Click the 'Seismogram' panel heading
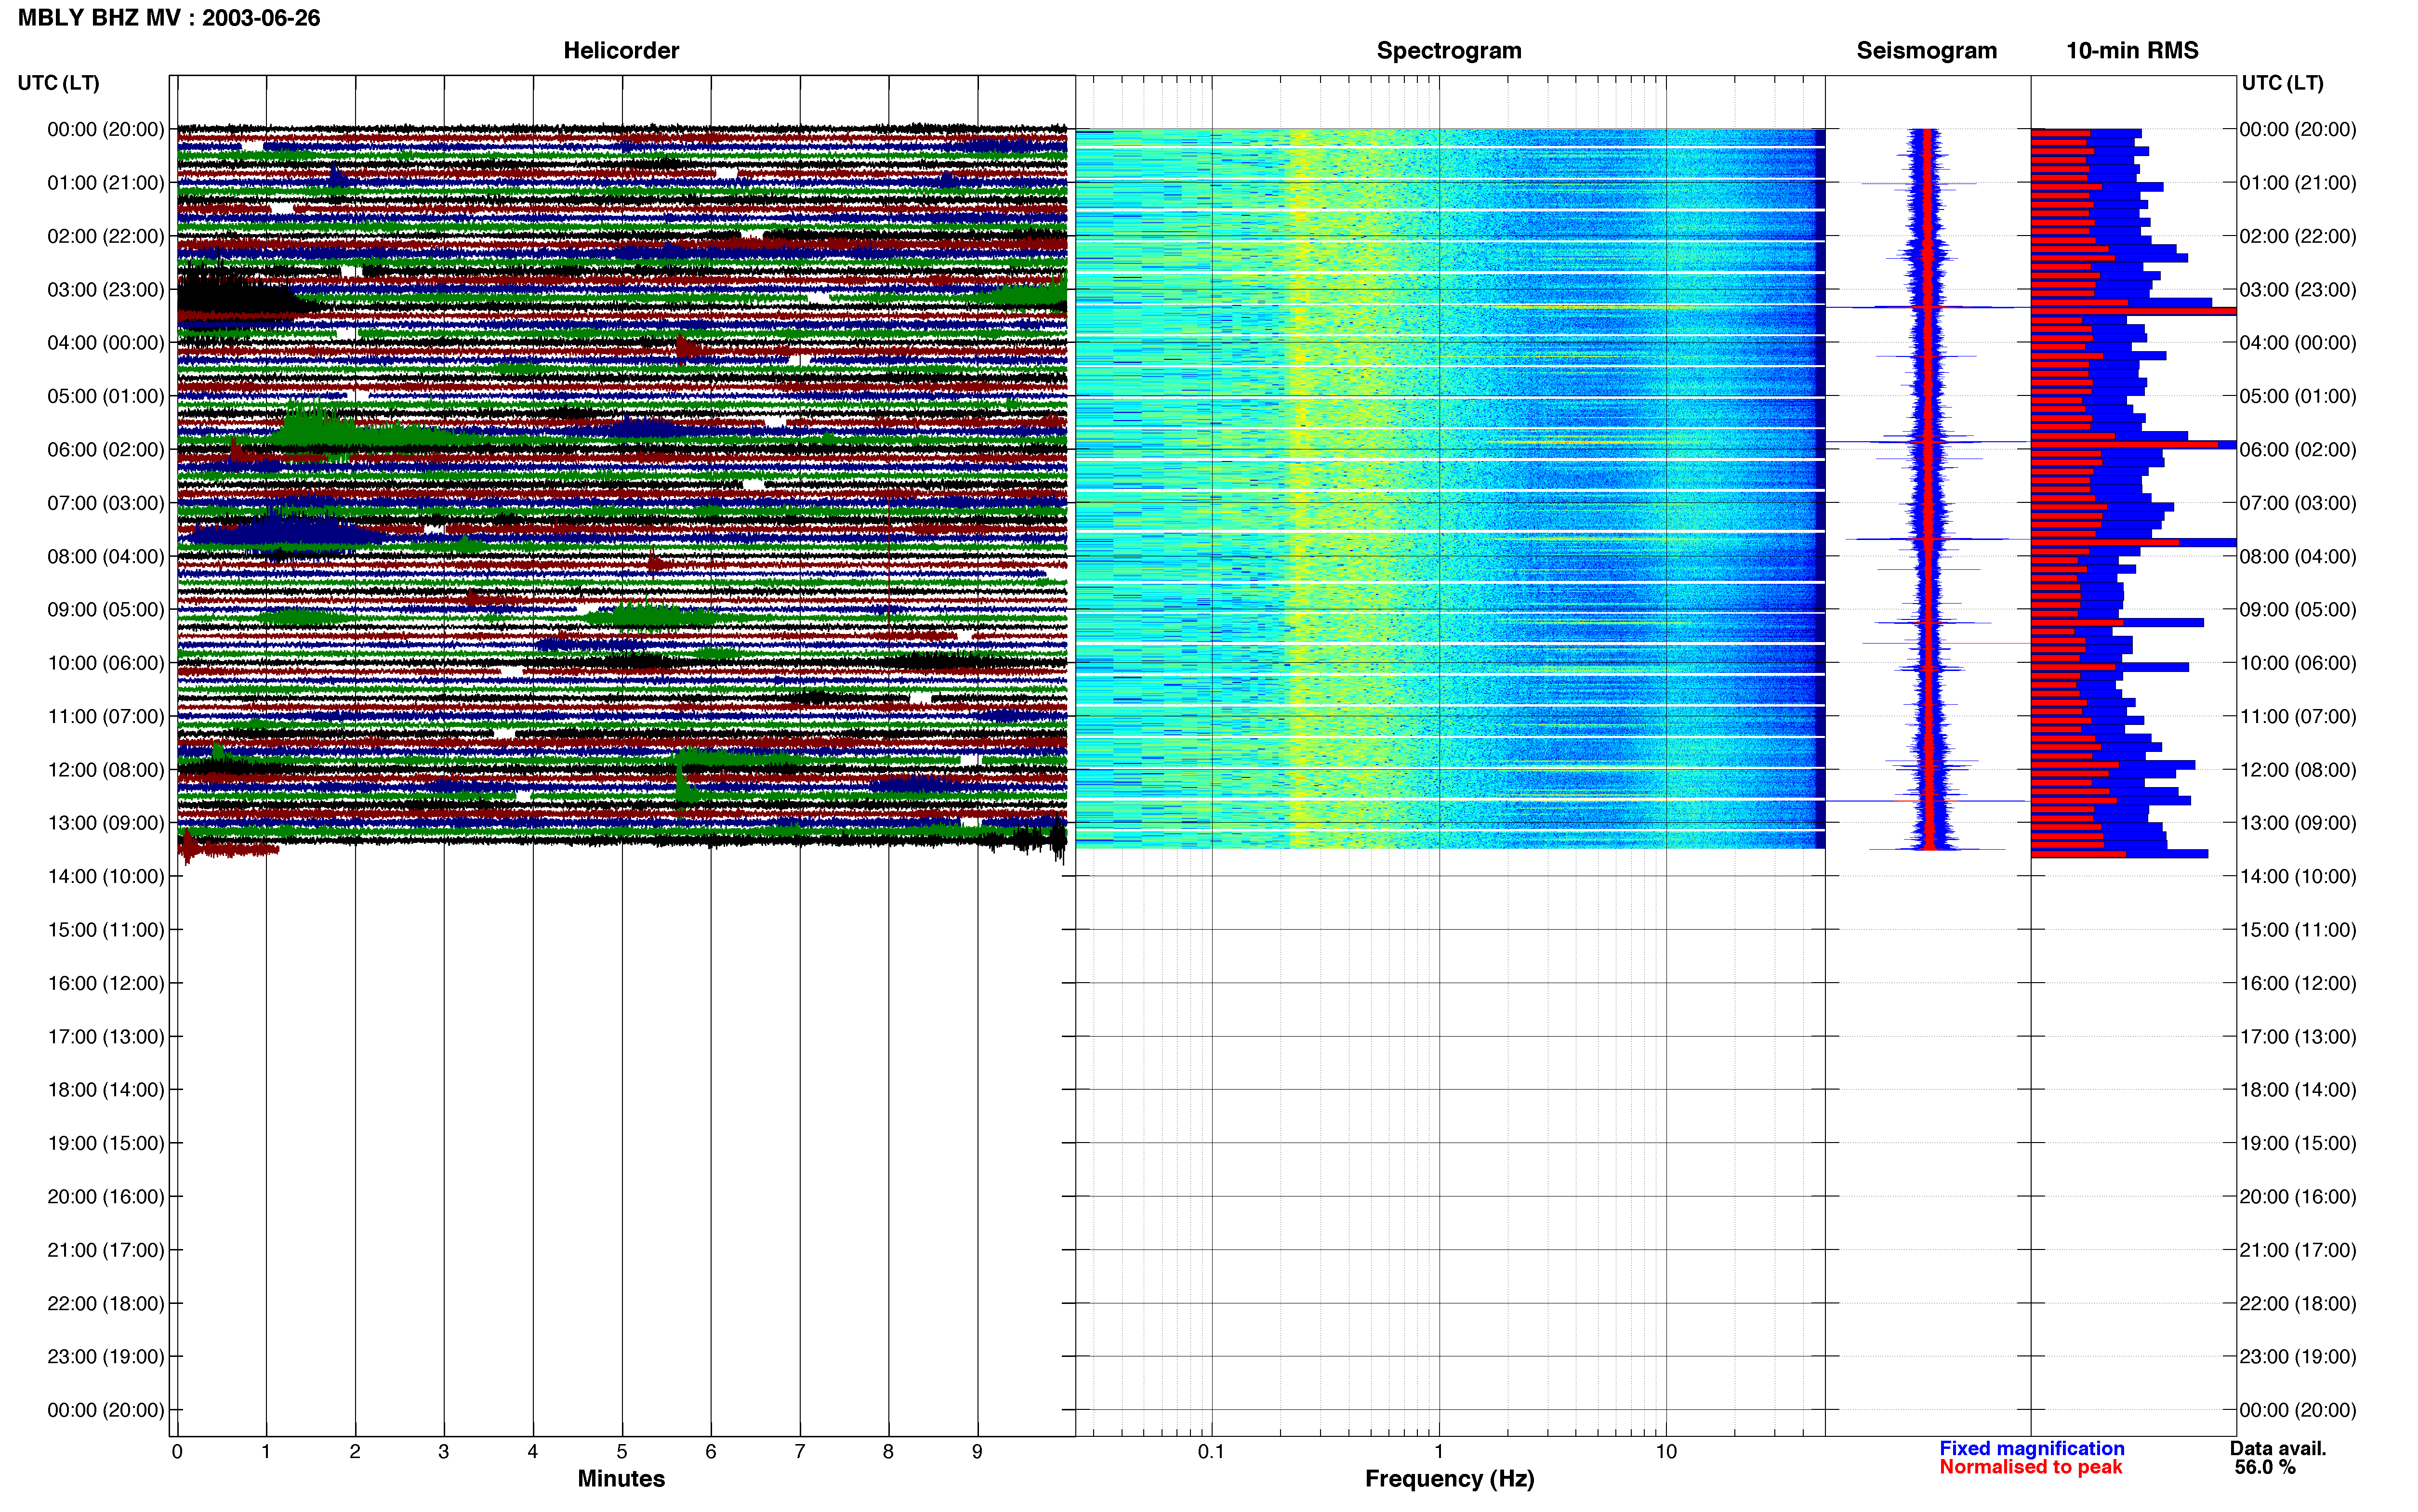 point(1926,51)
